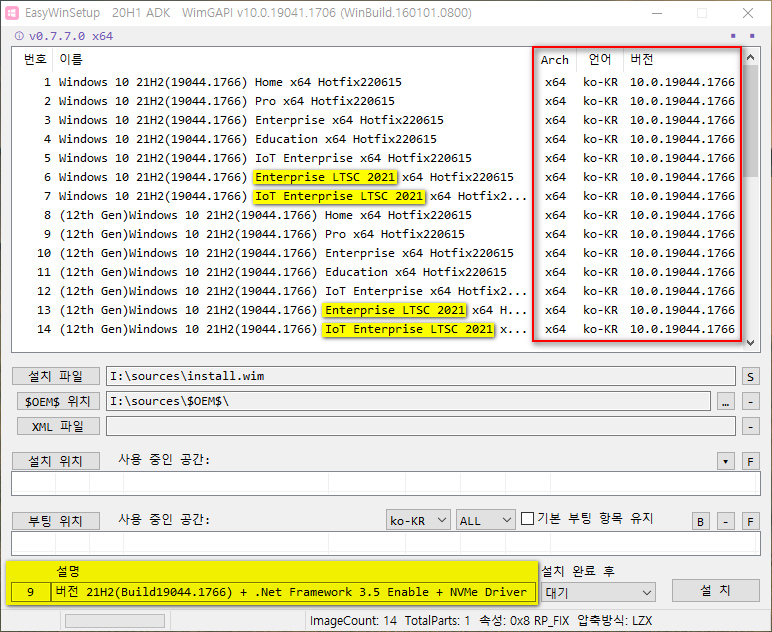
Task: Open the ko-KR boot language dropdown
Action: (418, 520)
